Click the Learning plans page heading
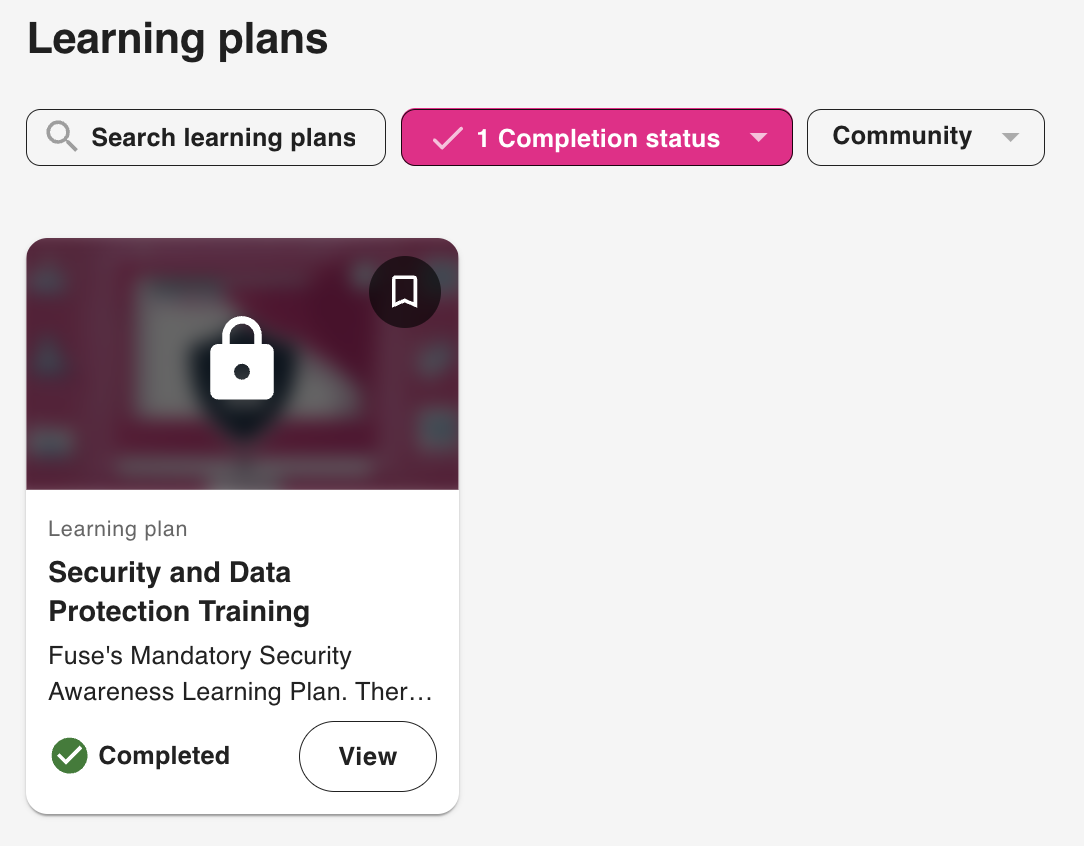Image resolution: width=1084 pixels, height=846 pixels. (178, 40)
